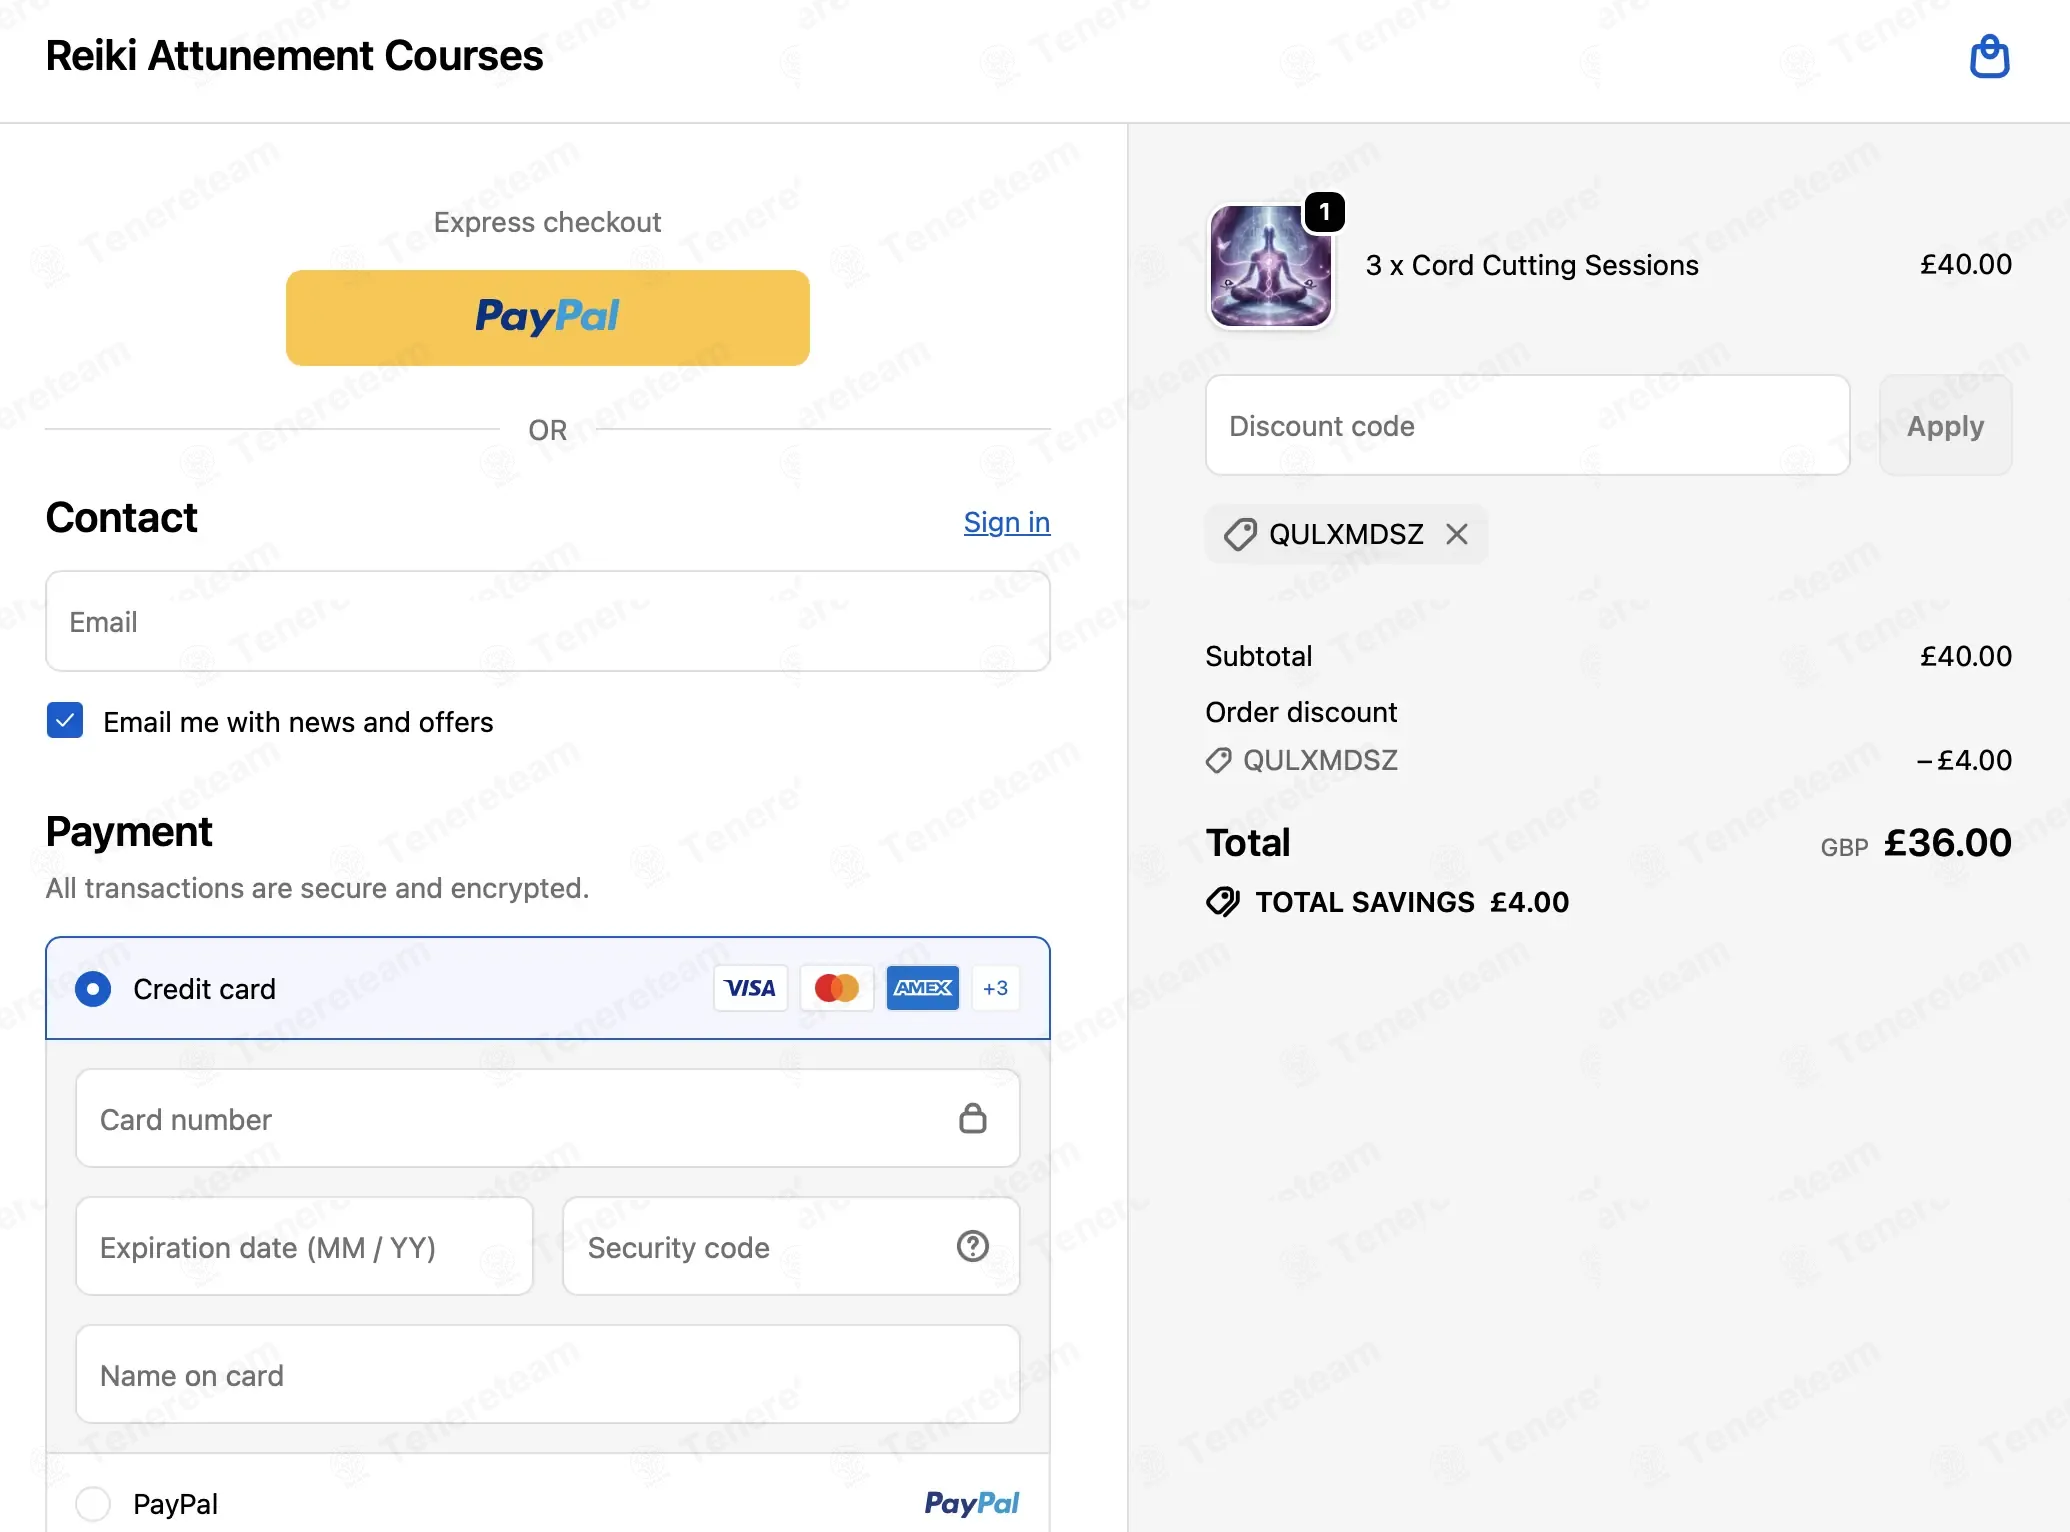Click the Expiration date field
2070x1532 pixels.
point(304,1246)
